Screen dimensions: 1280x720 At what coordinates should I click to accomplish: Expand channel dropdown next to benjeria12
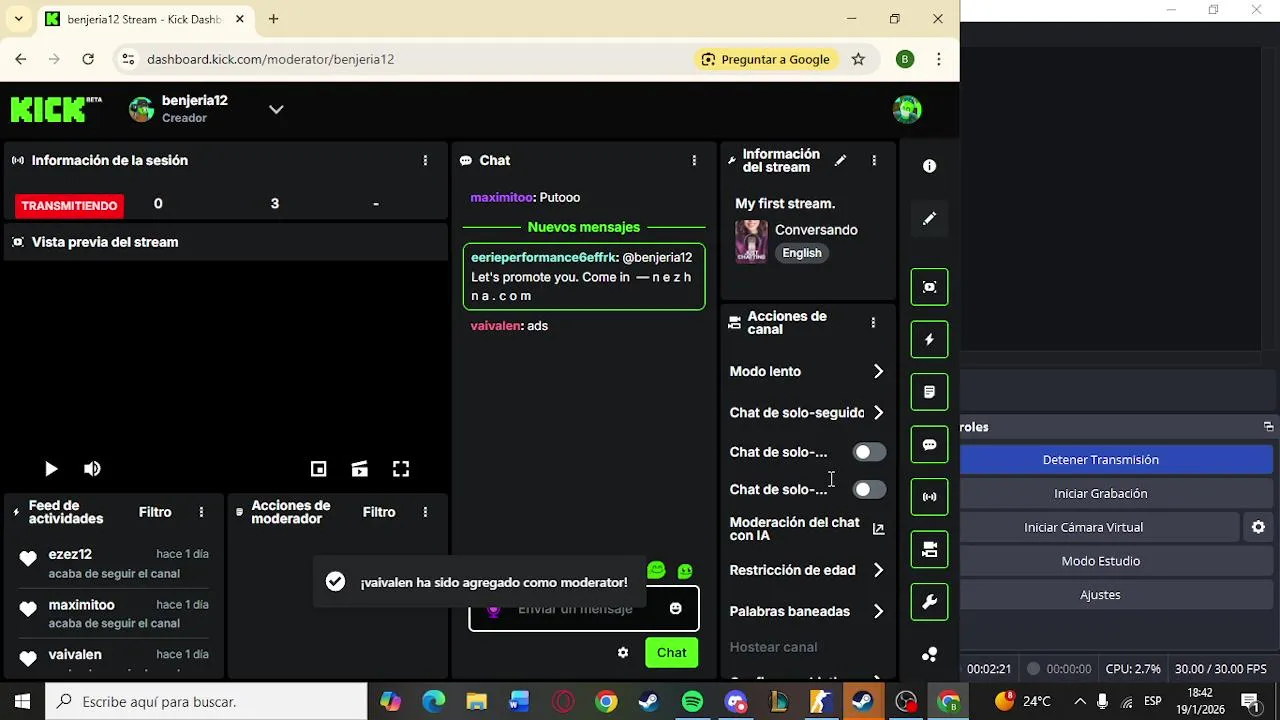click(276, 109)
